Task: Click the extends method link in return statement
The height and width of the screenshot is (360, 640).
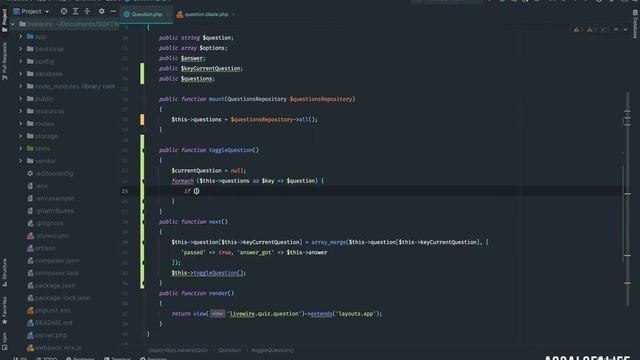Action: point(321,314)
